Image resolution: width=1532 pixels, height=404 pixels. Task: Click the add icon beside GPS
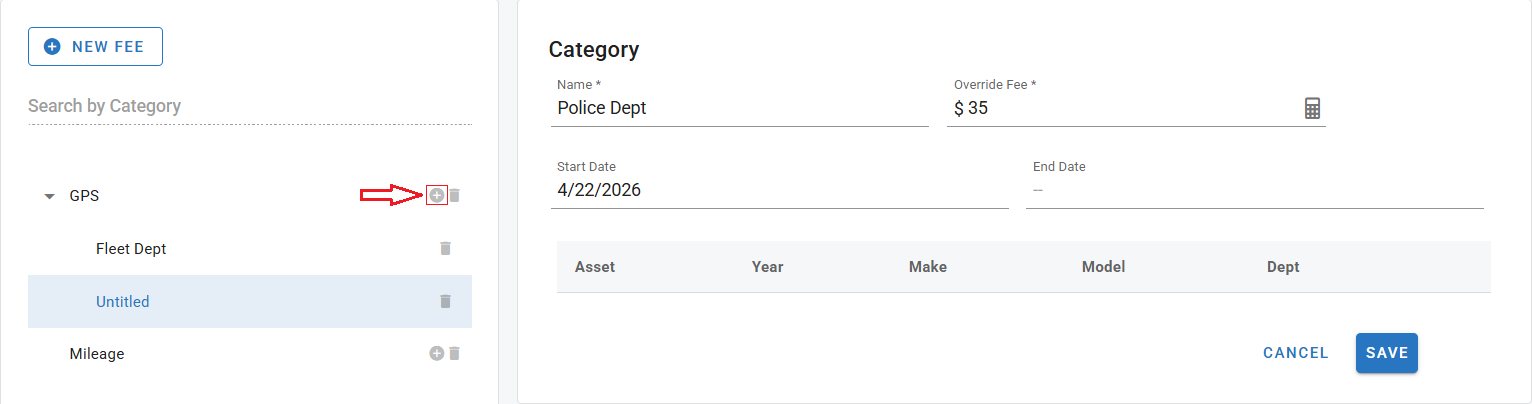(x=437, y=195)
